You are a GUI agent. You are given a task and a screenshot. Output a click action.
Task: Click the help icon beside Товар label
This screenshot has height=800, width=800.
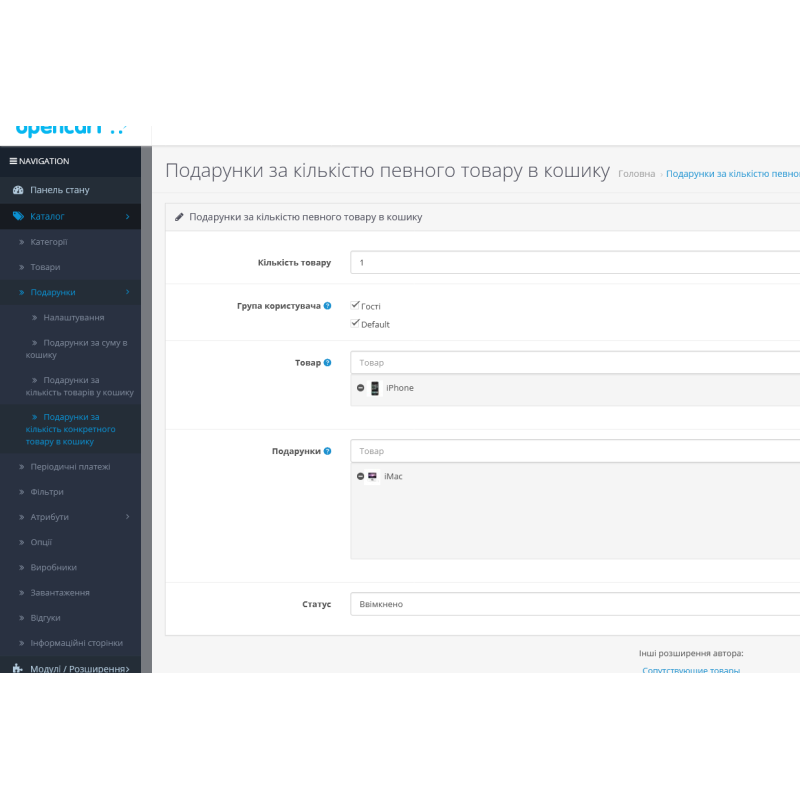tap(327, 362)
